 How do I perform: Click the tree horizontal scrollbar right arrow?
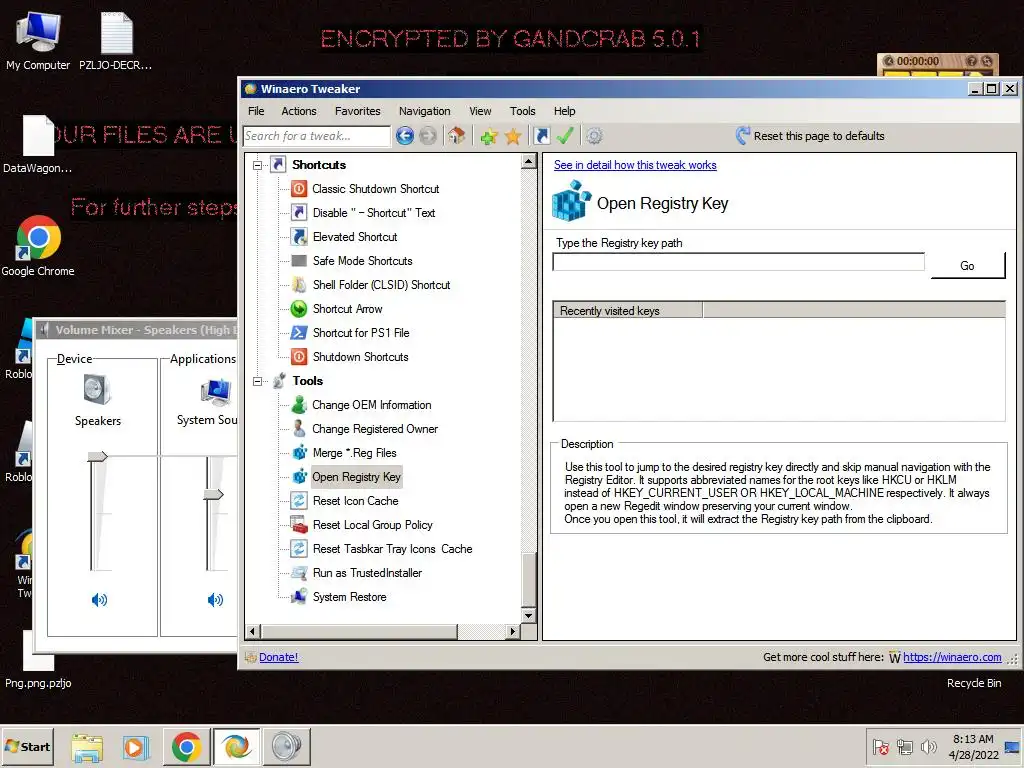point(513,631)
